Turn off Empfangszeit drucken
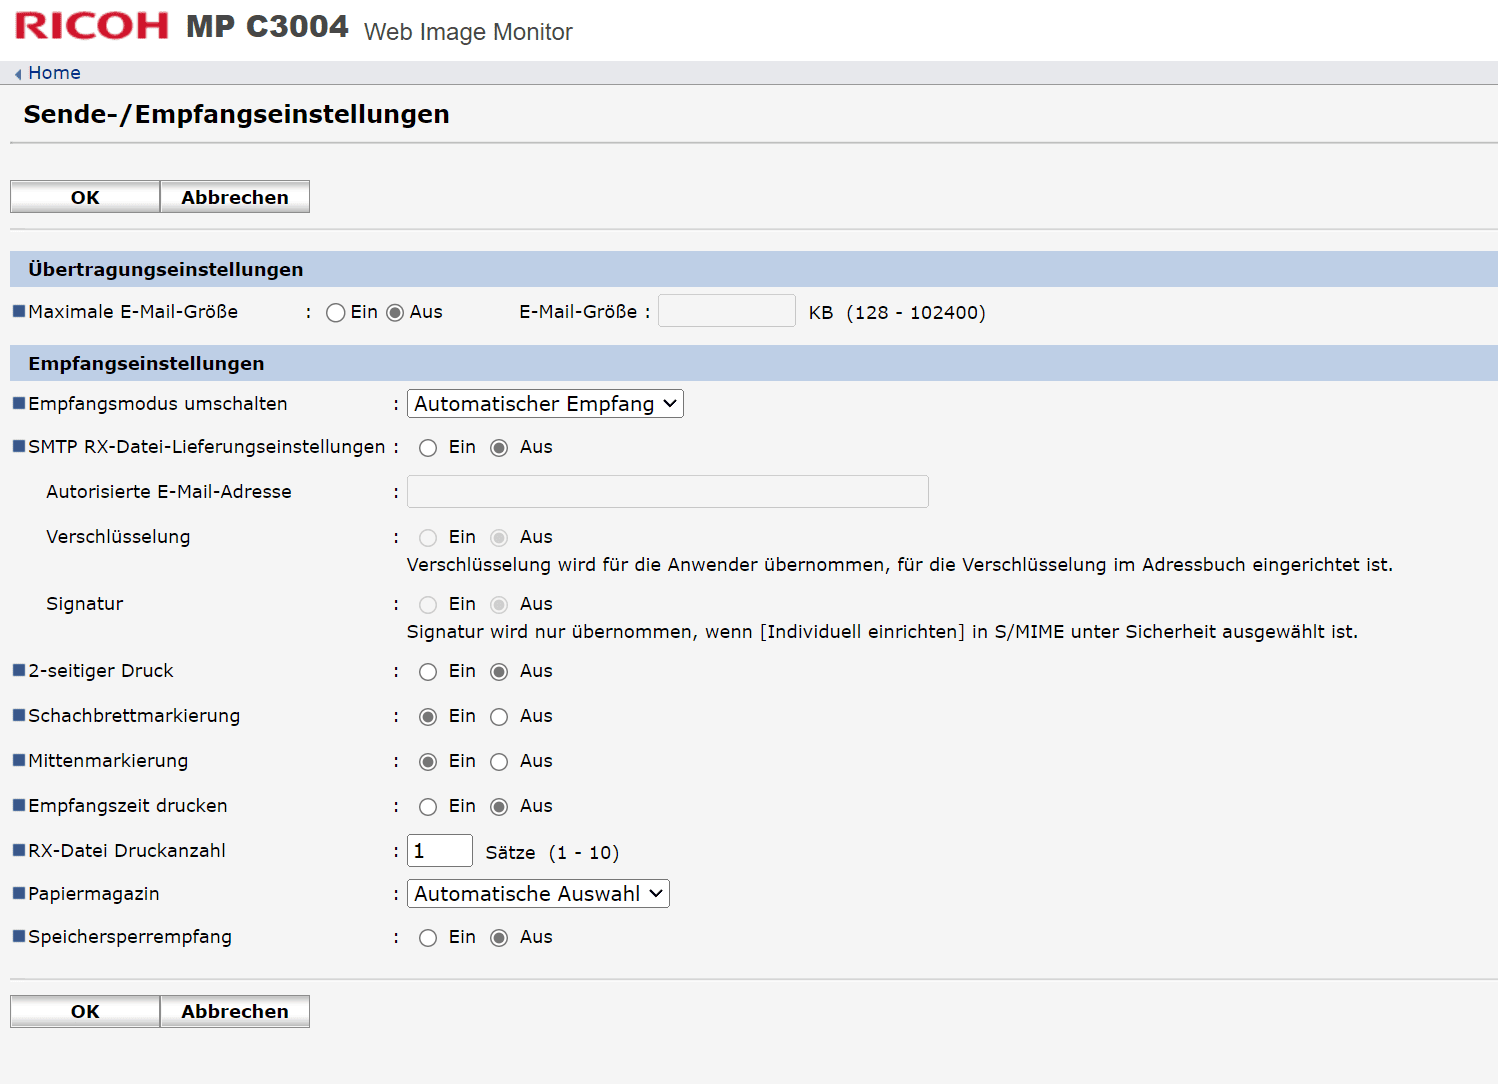This screenshot has width=1498, height=1084. [499, 807]
